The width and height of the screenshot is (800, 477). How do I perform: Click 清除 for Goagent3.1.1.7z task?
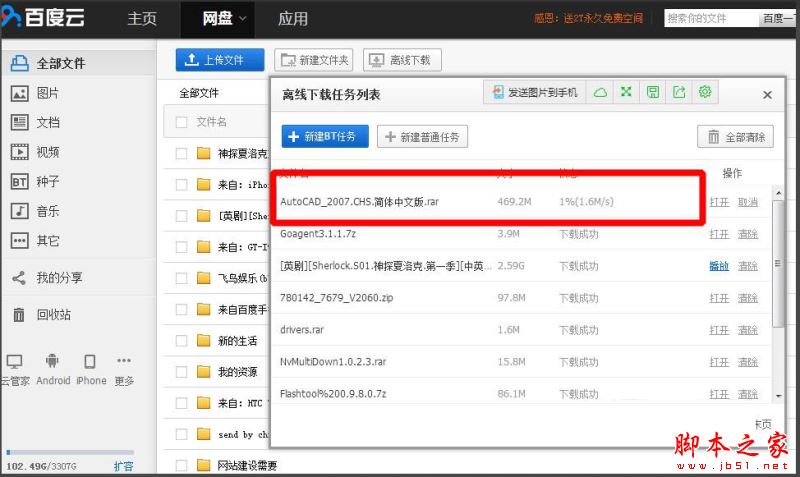[747, 234]
